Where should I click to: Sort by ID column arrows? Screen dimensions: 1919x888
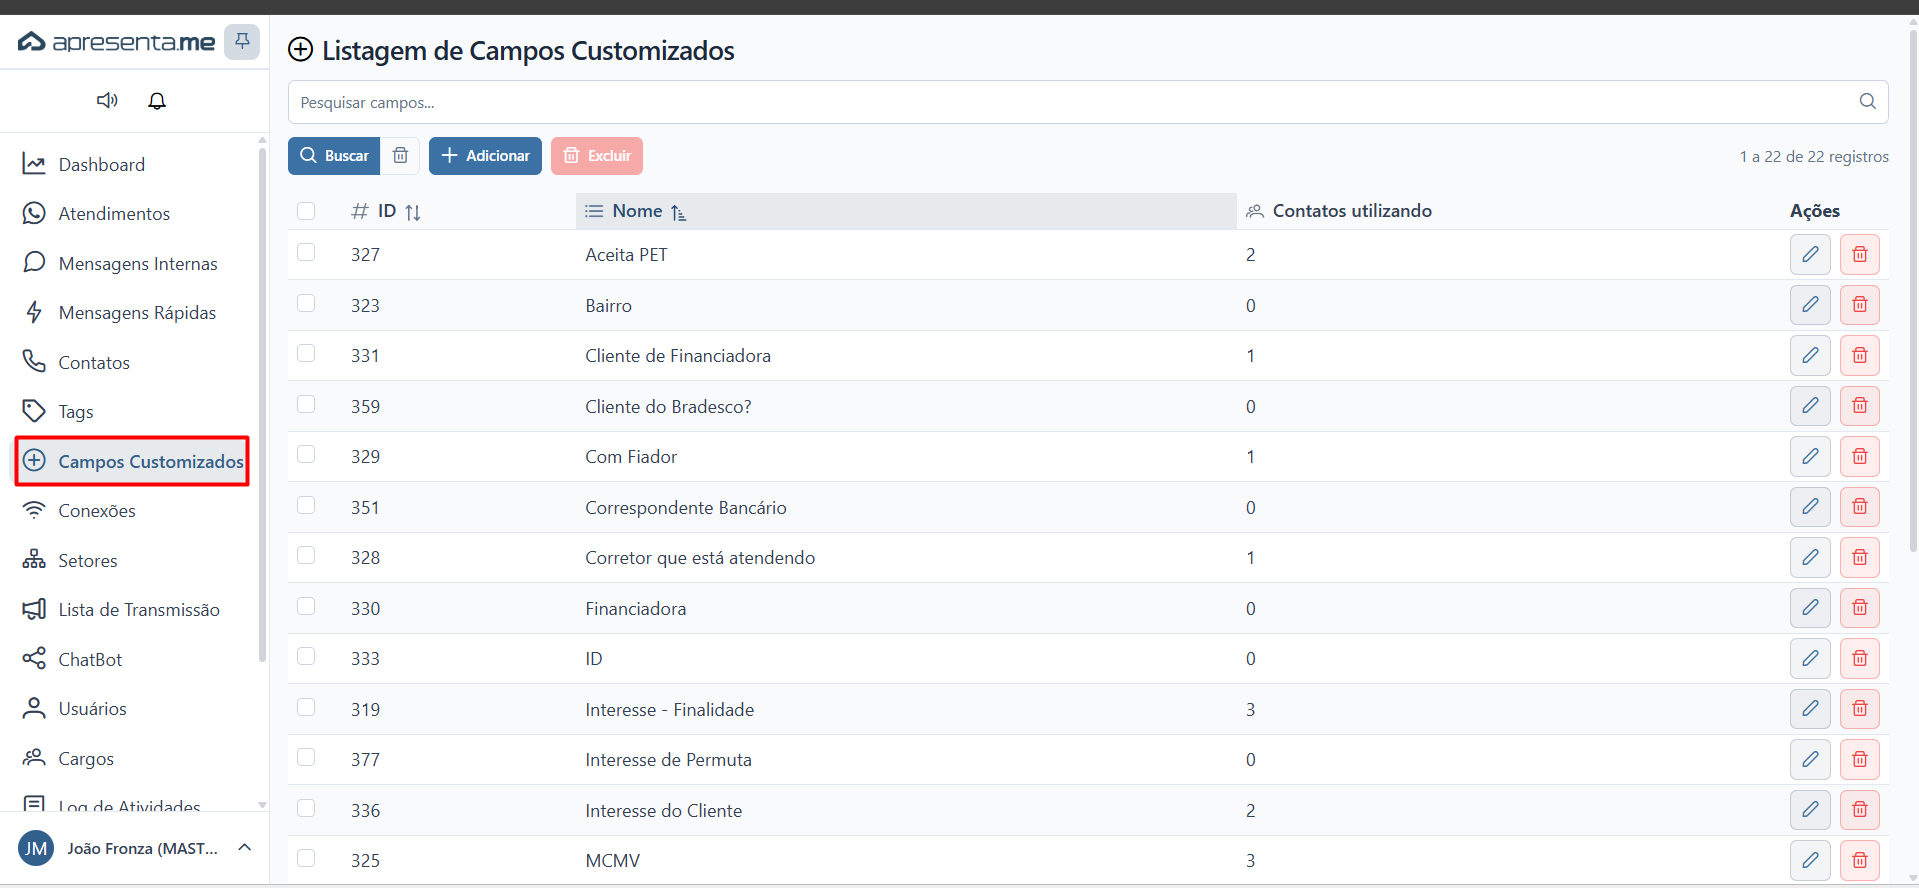413,211
